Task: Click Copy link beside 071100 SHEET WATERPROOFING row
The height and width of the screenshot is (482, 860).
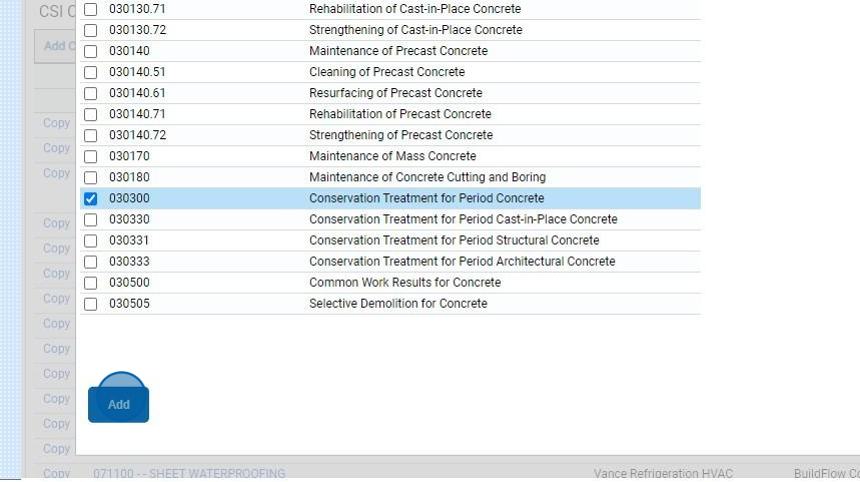Action: tap(56, 473)
